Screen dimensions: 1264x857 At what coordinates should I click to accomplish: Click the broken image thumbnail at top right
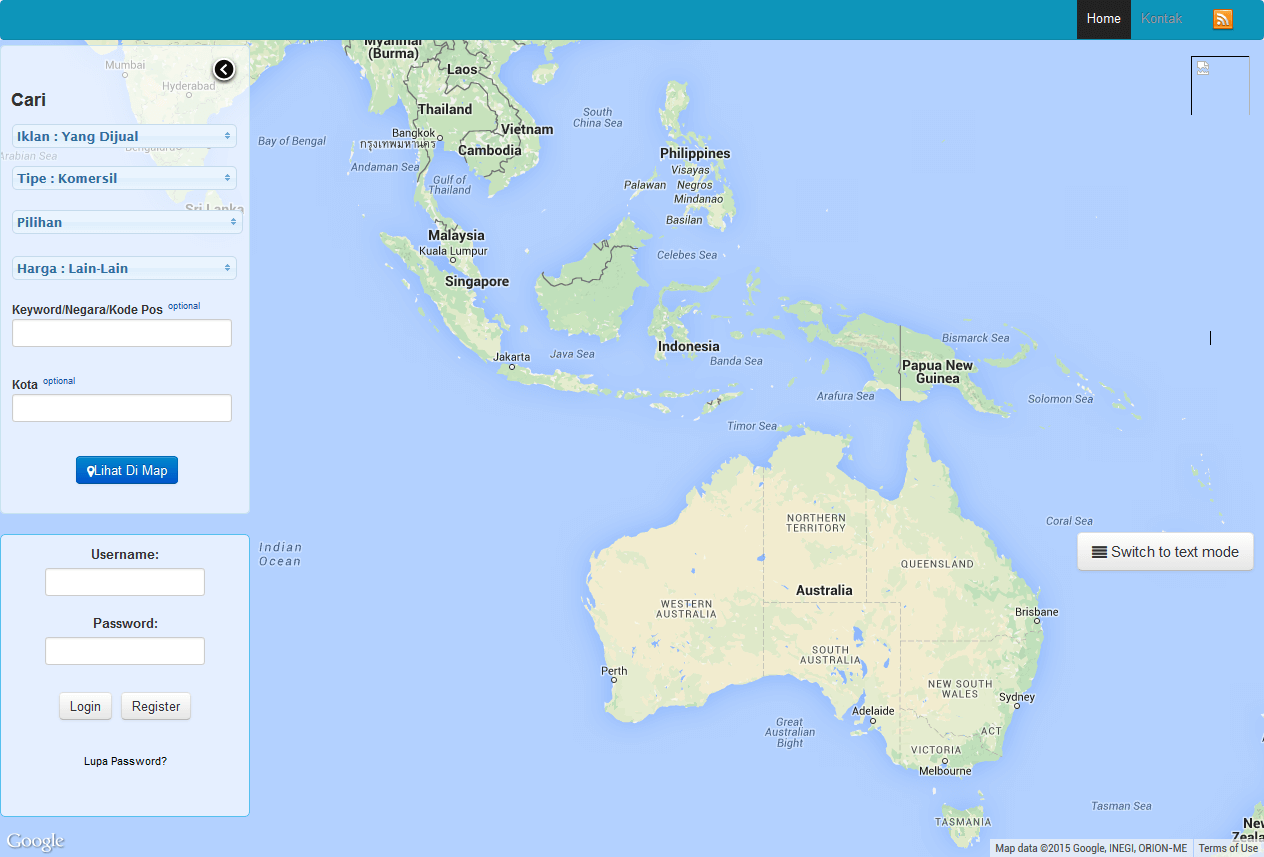click(1203, 69)
